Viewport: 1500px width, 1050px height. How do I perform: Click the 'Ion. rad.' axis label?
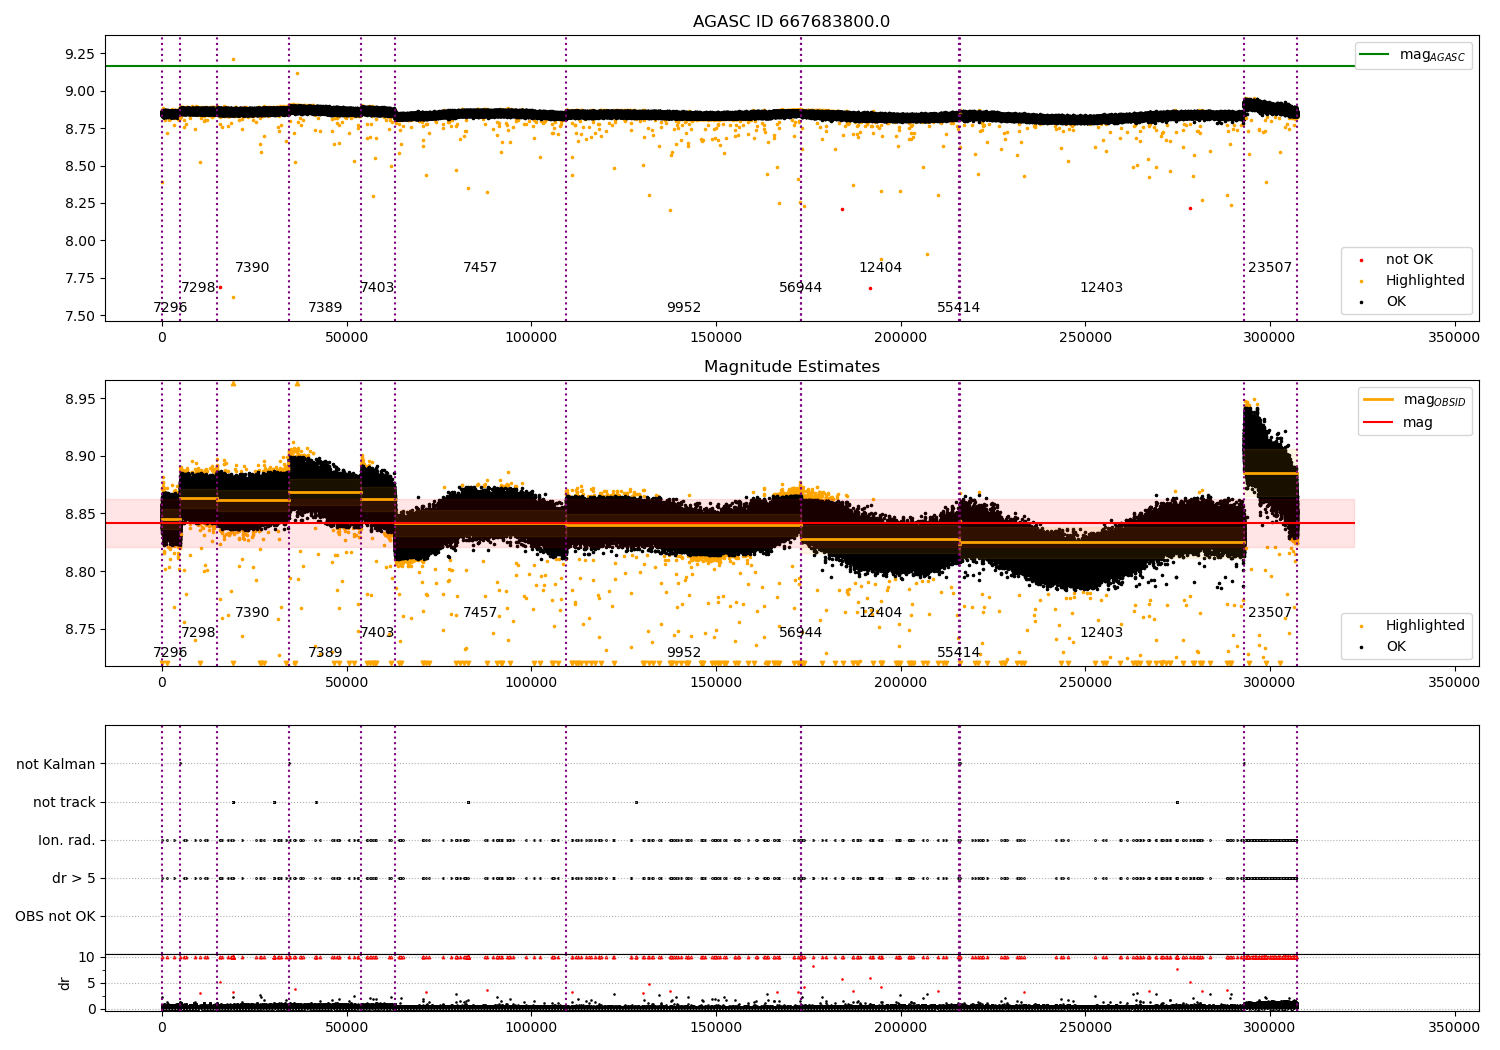(x=67, y=840)
